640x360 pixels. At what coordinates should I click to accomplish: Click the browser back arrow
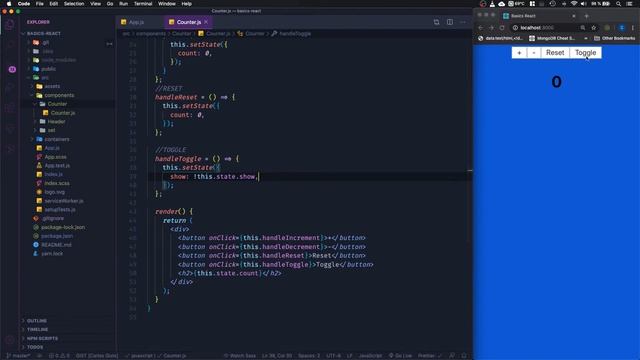point(480,28)
